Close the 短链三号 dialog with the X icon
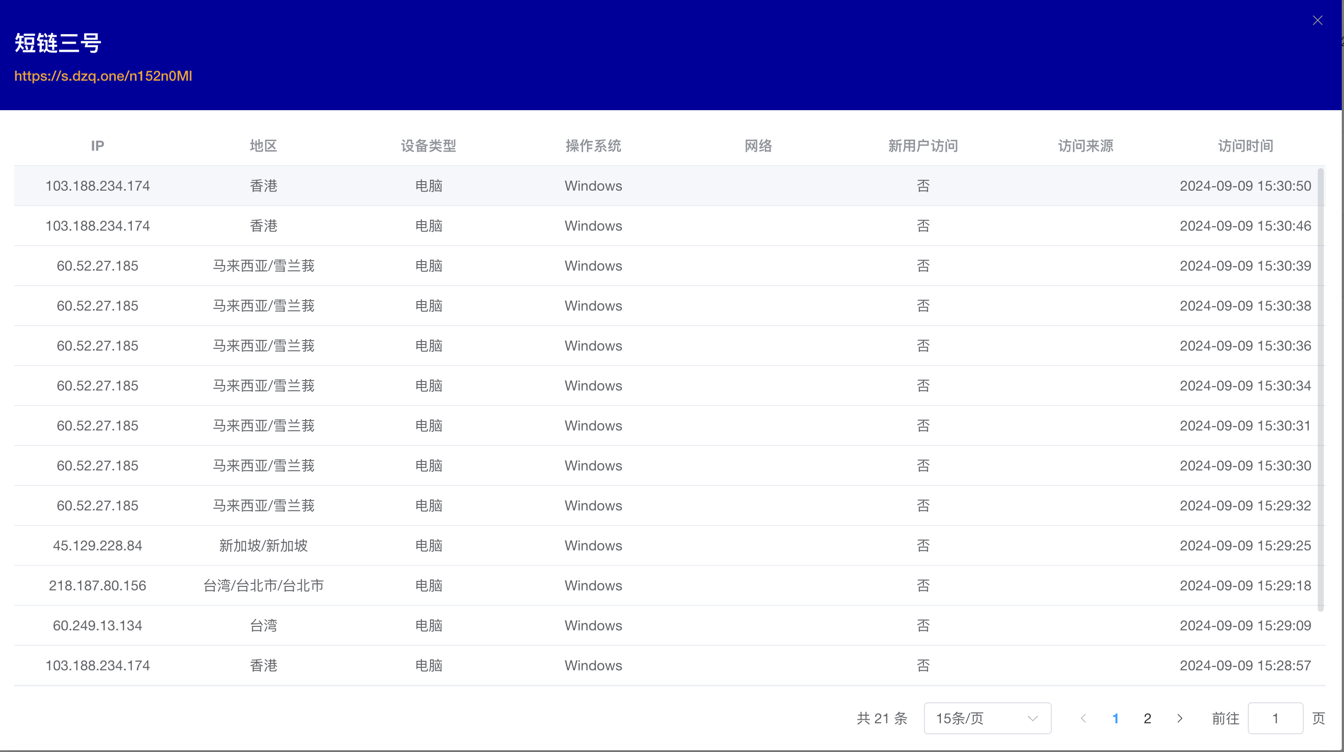Screen dimensions: 1344x752 (1317, 20)
